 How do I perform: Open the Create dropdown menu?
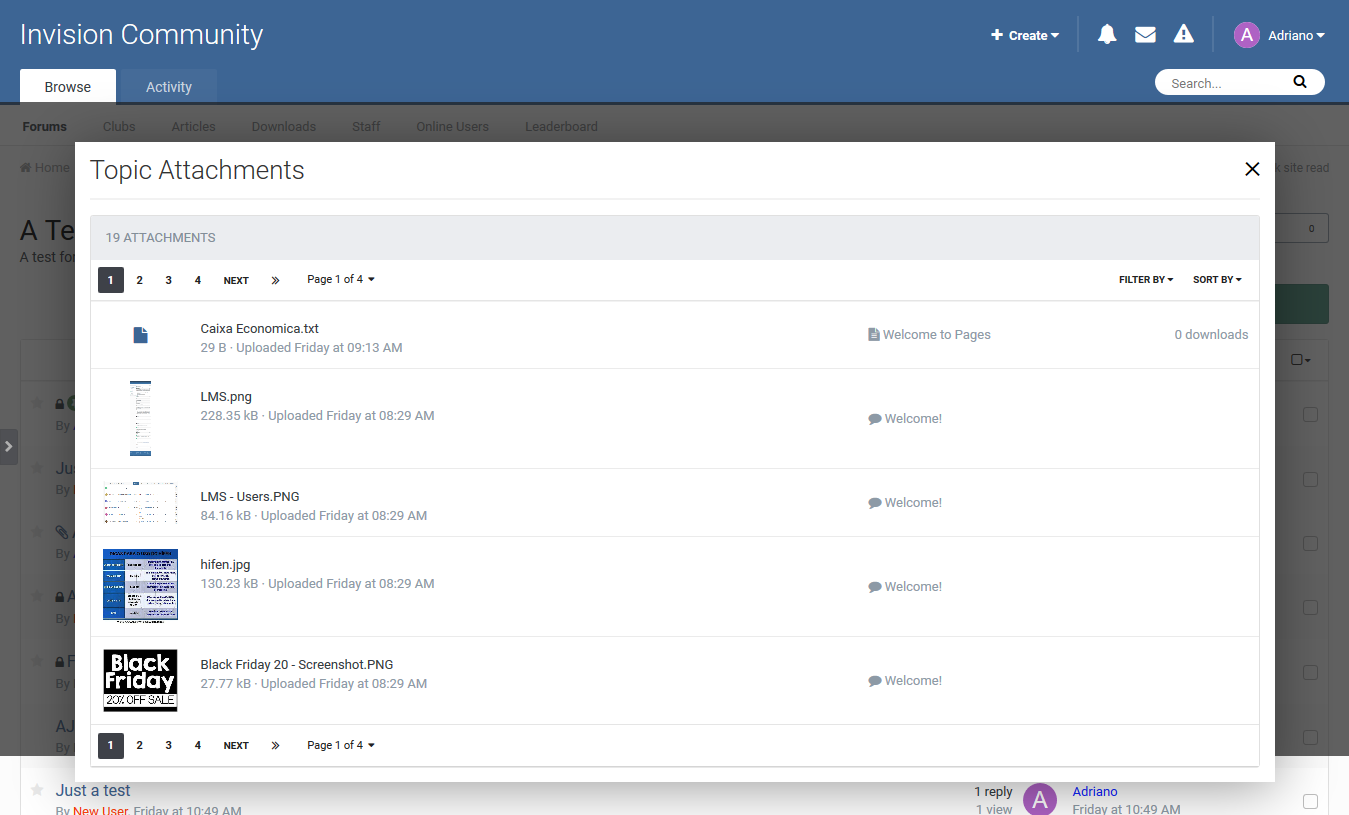pyautogui.click(x=1025, y=35)
